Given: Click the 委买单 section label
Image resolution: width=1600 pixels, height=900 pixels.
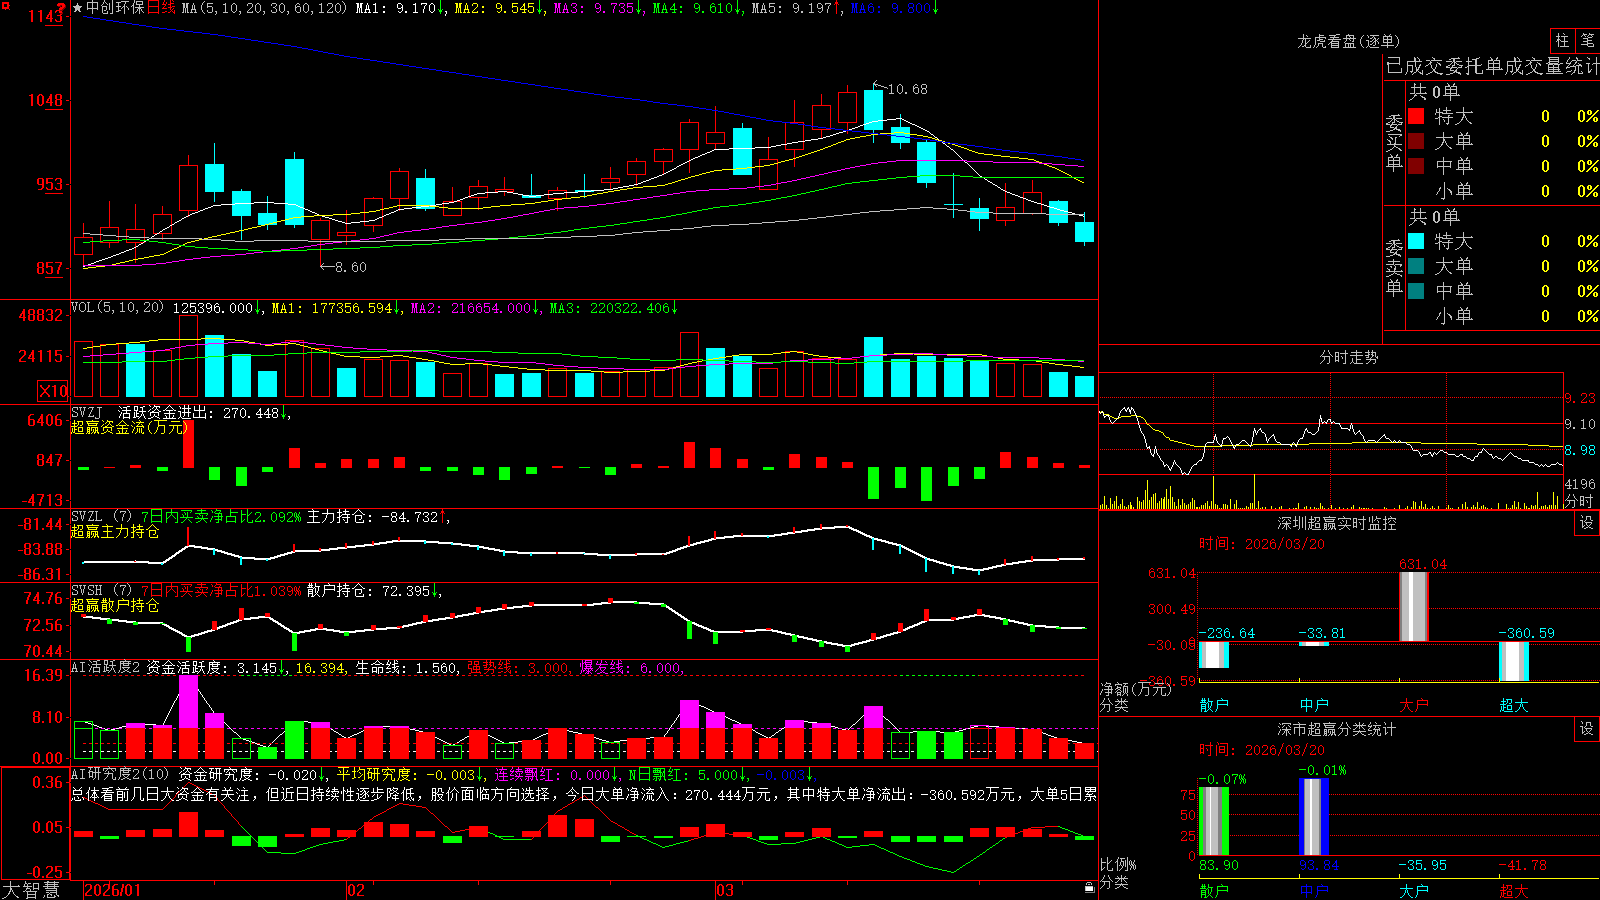Looking at the screenshot, I should click(1394, 143).
